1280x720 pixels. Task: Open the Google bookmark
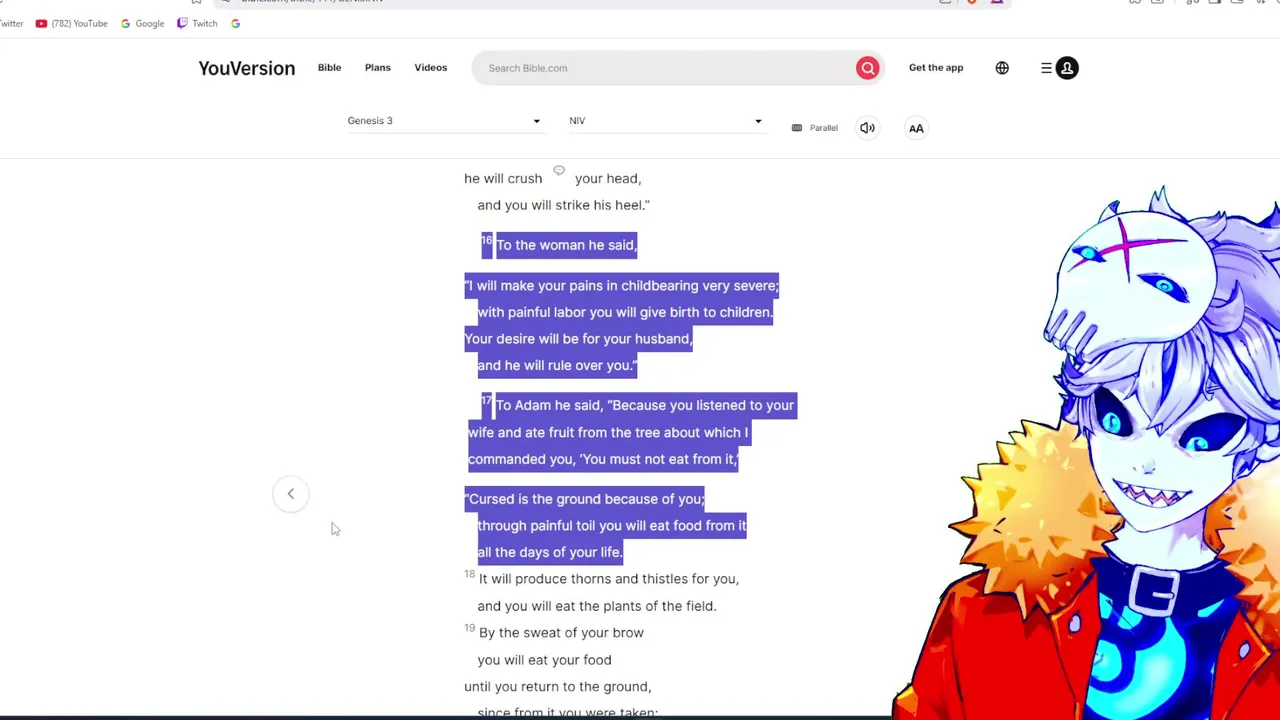(x=142, y=23)
